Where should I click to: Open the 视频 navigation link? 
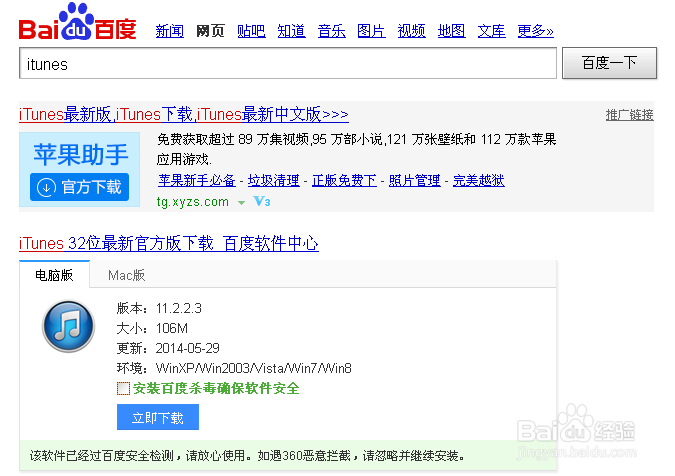[x=412, y=31]
